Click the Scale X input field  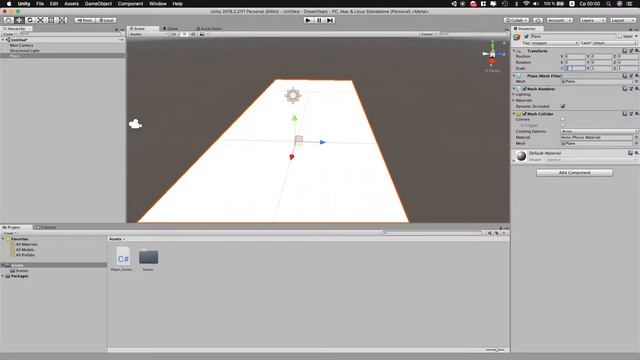(576, 69)
